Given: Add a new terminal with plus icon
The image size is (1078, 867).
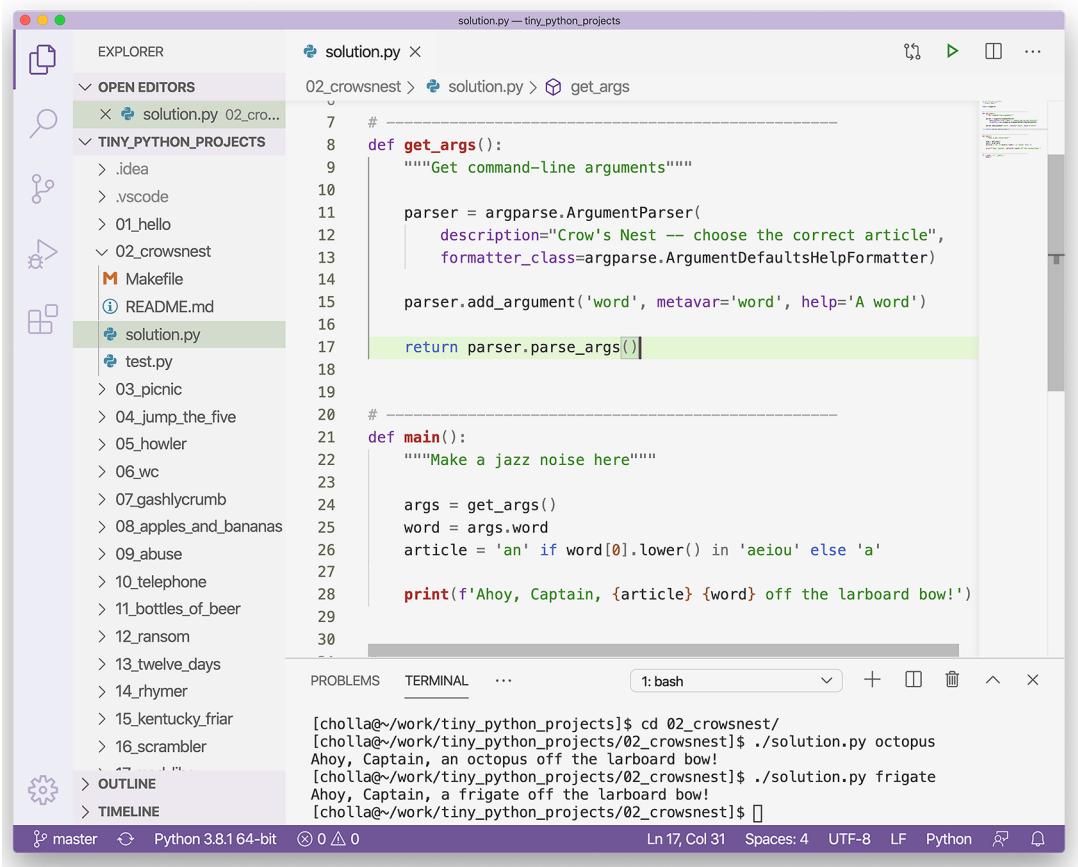Looking at the screenshot, I should point(872,680).
